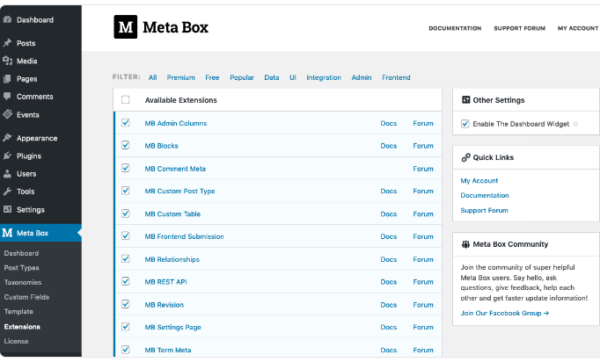The height and width of the screenshot is (362, 600).
Task: Open the MB REST API extension link
Action: [166, 282]
